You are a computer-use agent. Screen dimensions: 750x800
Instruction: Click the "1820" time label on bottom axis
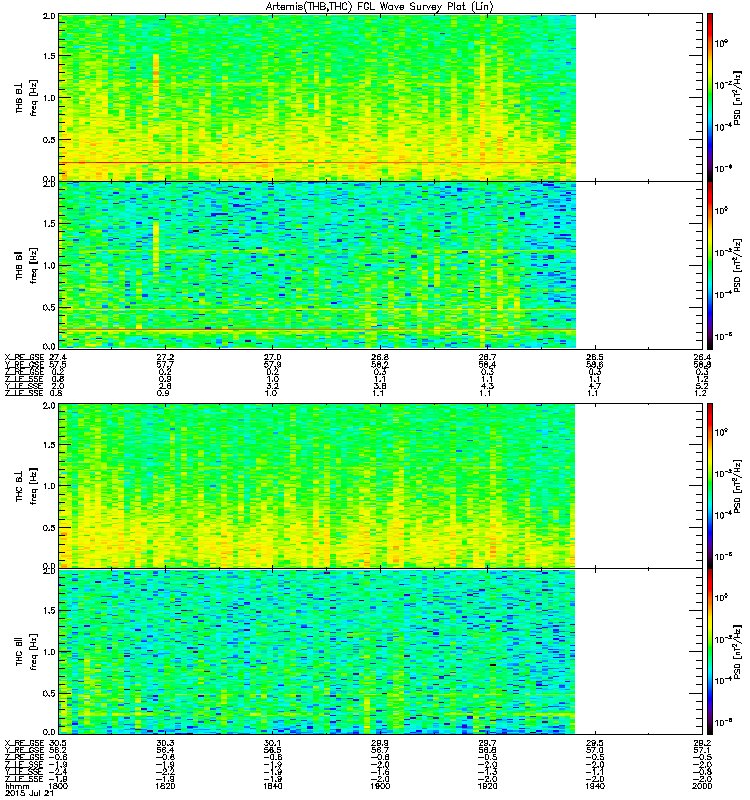pos(165,786)
